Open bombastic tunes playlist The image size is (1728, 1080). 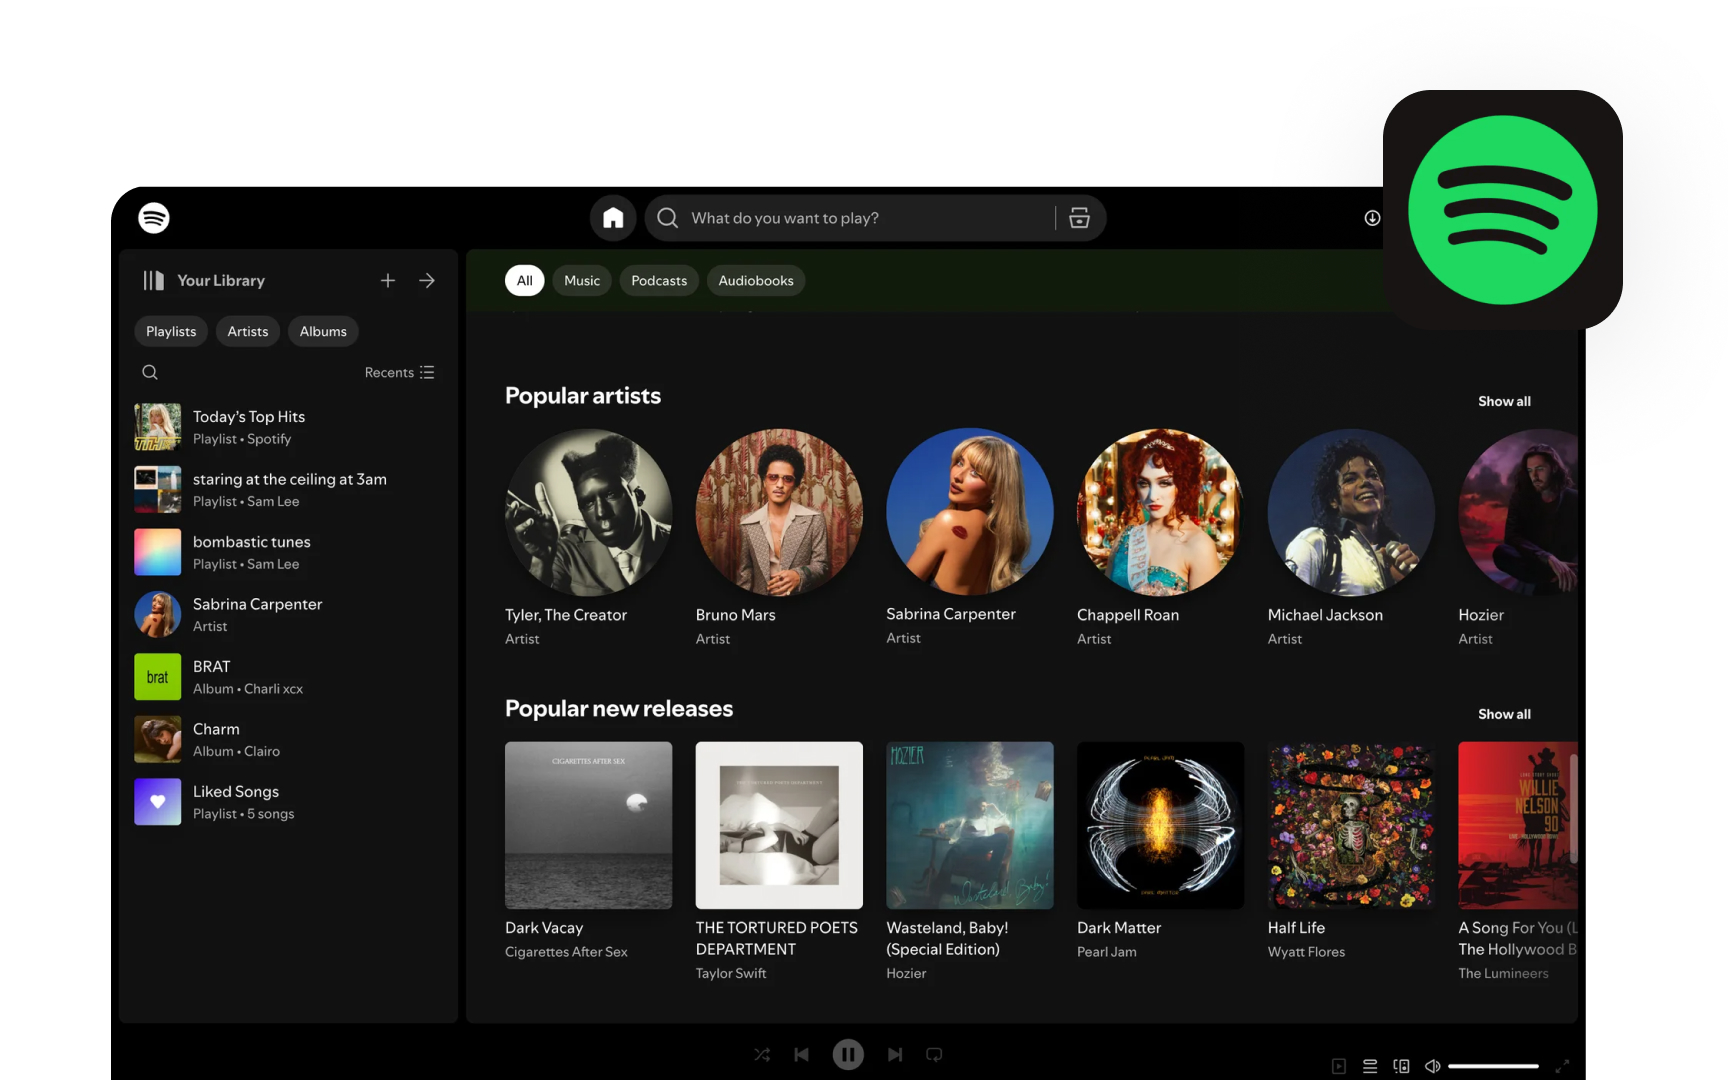[288, 552]
